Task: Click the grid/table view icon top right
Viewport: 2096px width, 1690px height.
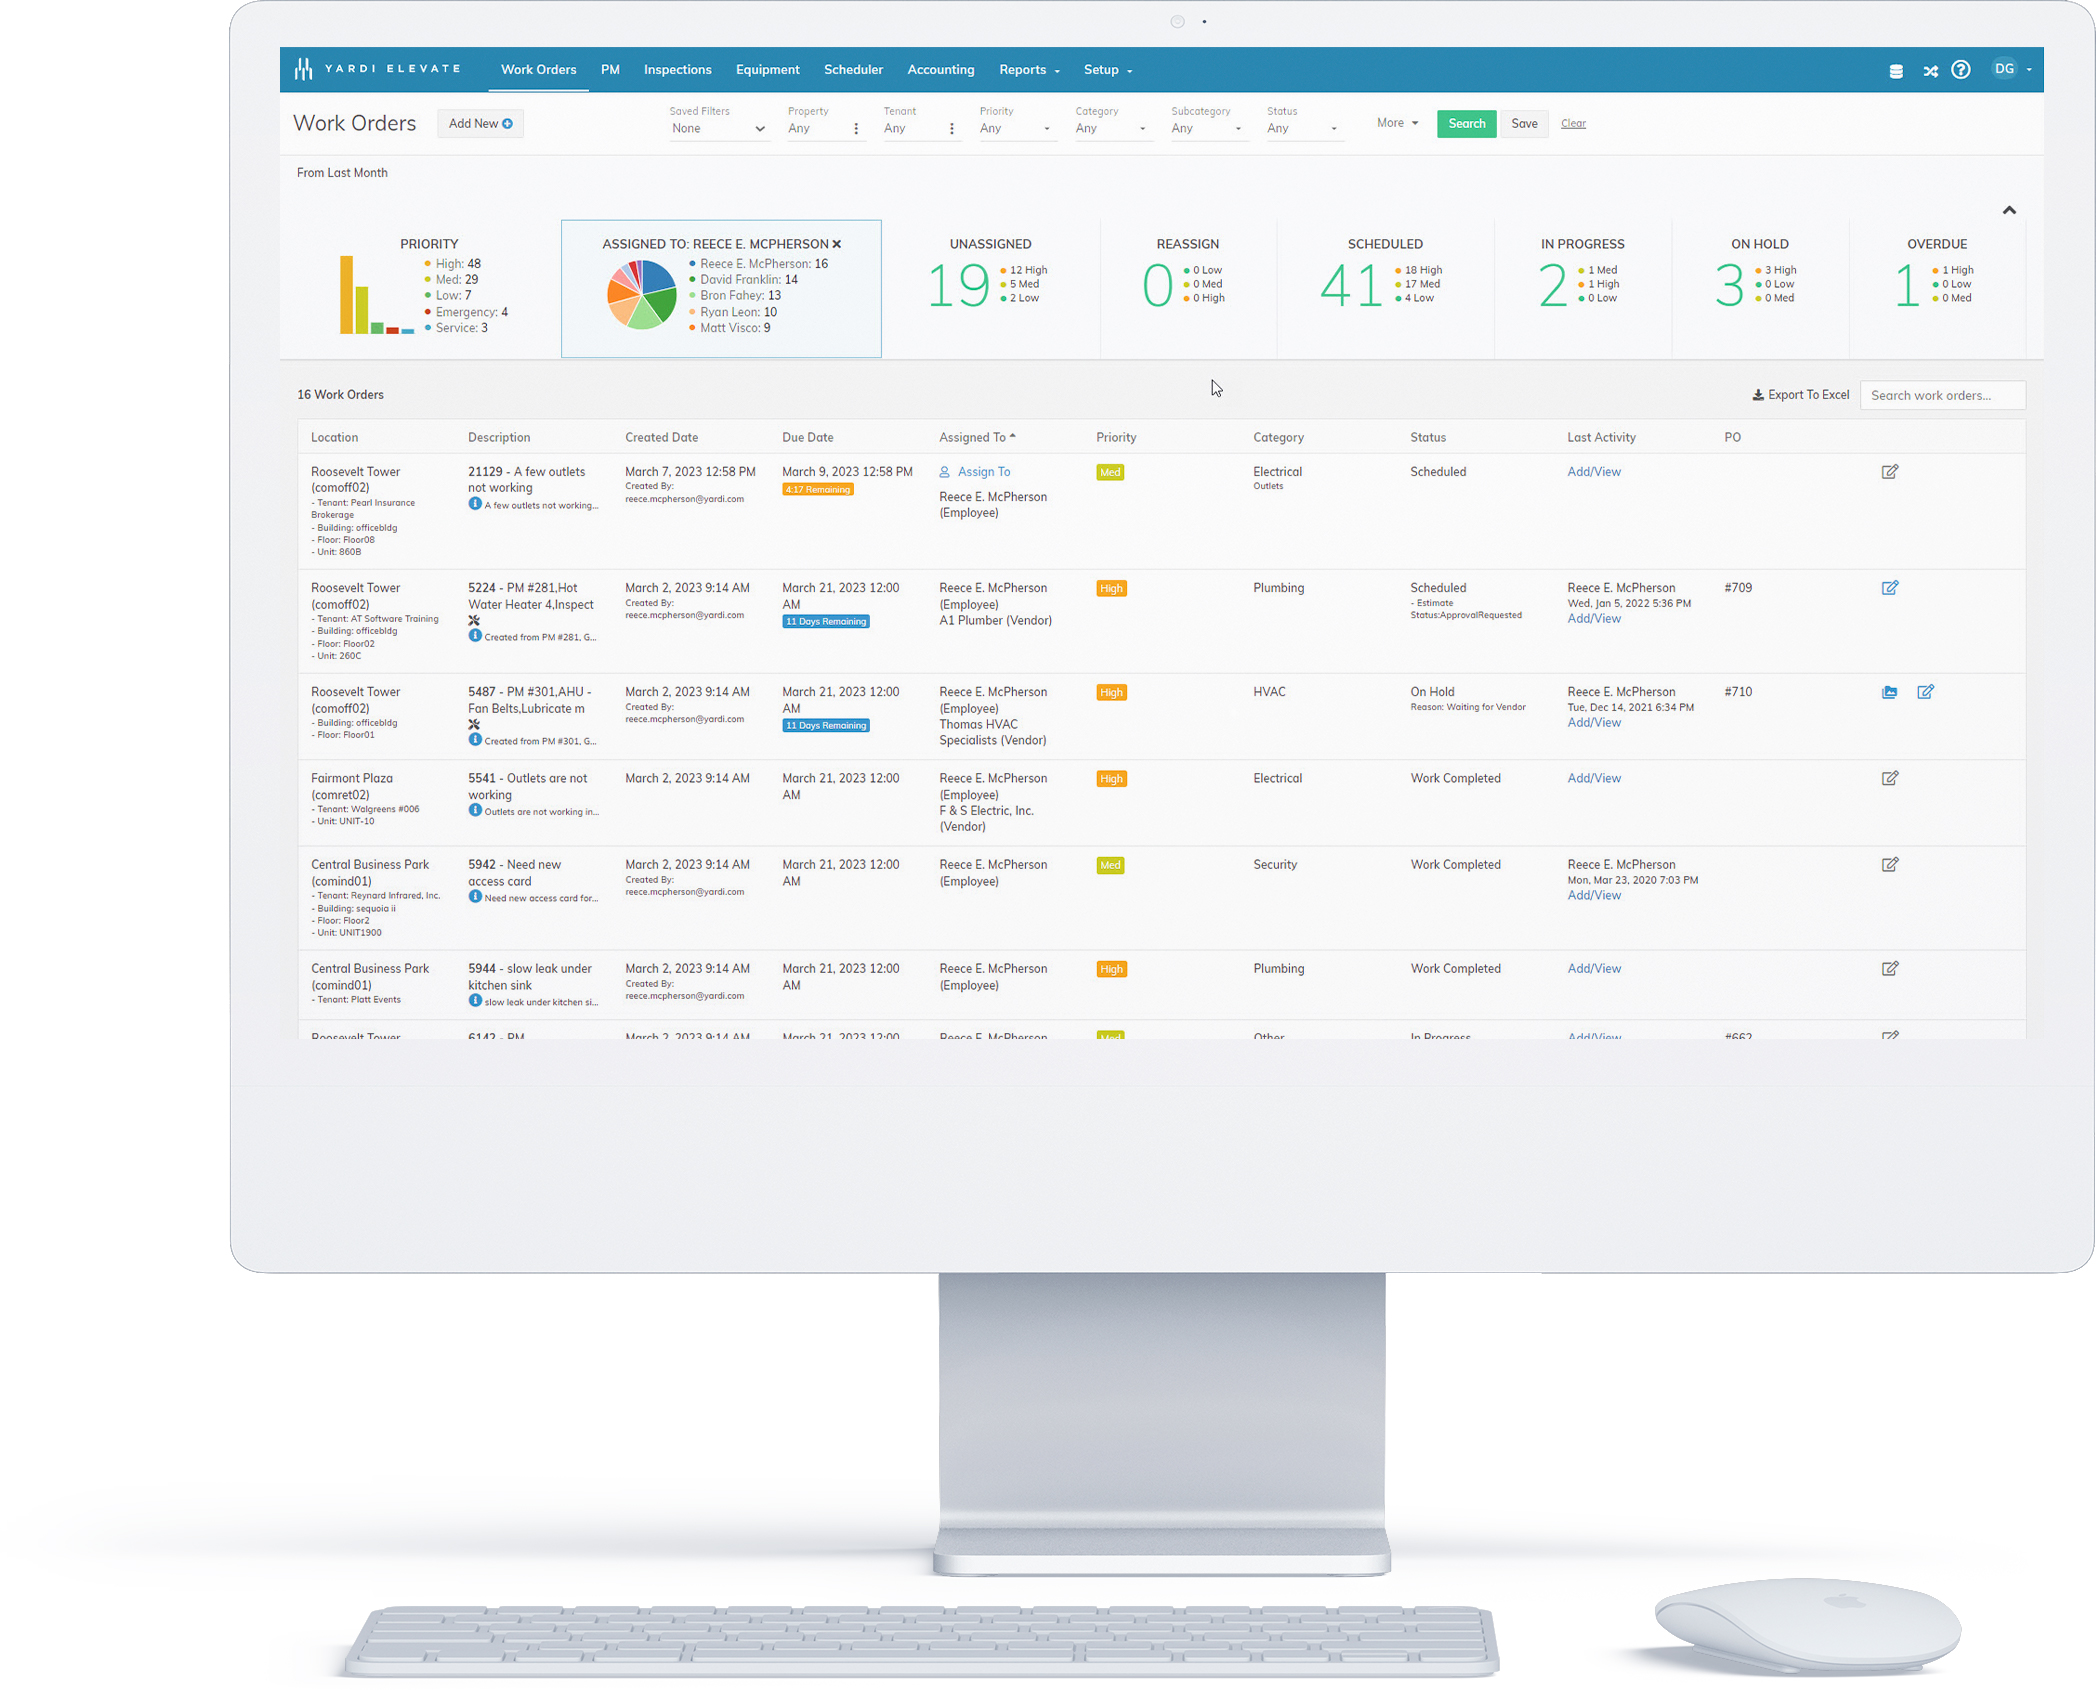Action: (x=1896, y=69)
